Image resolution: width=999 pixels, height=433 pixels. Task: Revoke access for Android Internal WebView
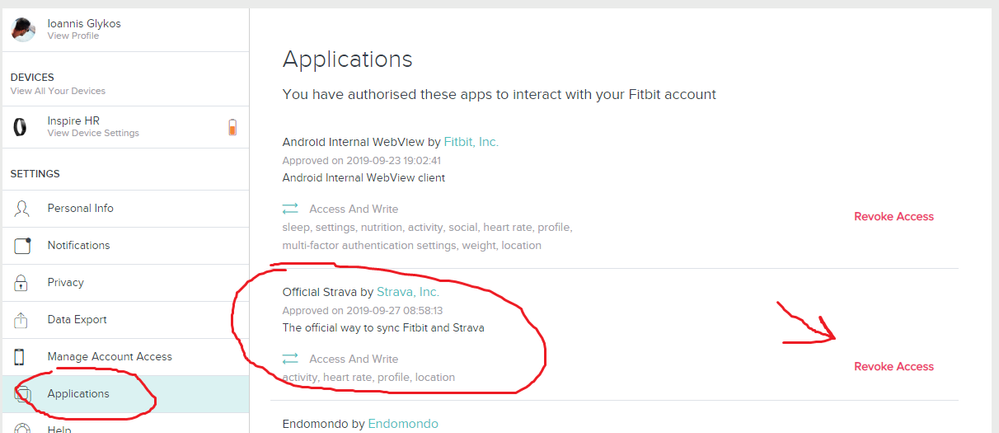[893, 217]
